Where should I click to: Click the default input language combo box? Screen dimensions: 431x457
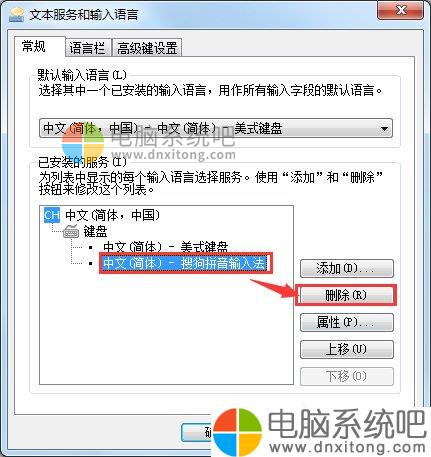coord(216,128)
